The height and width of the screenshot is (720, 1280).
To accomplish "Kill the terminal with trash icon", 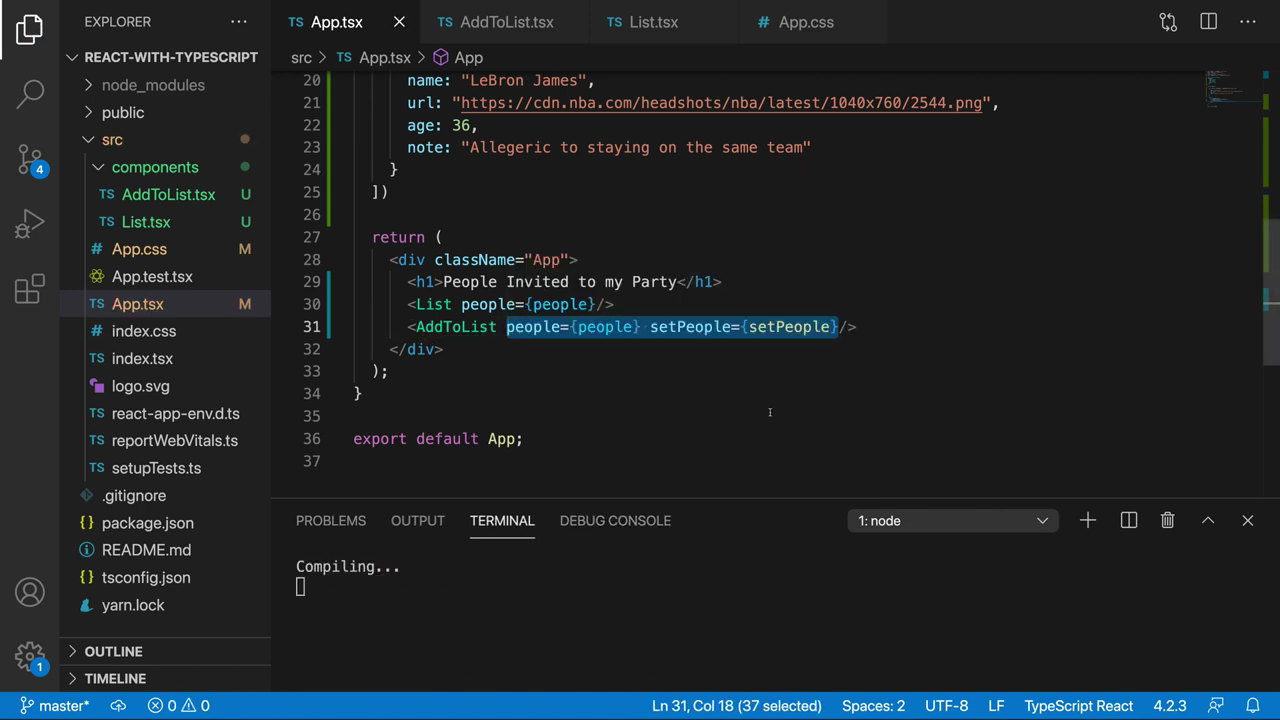I will [1167, 520].
